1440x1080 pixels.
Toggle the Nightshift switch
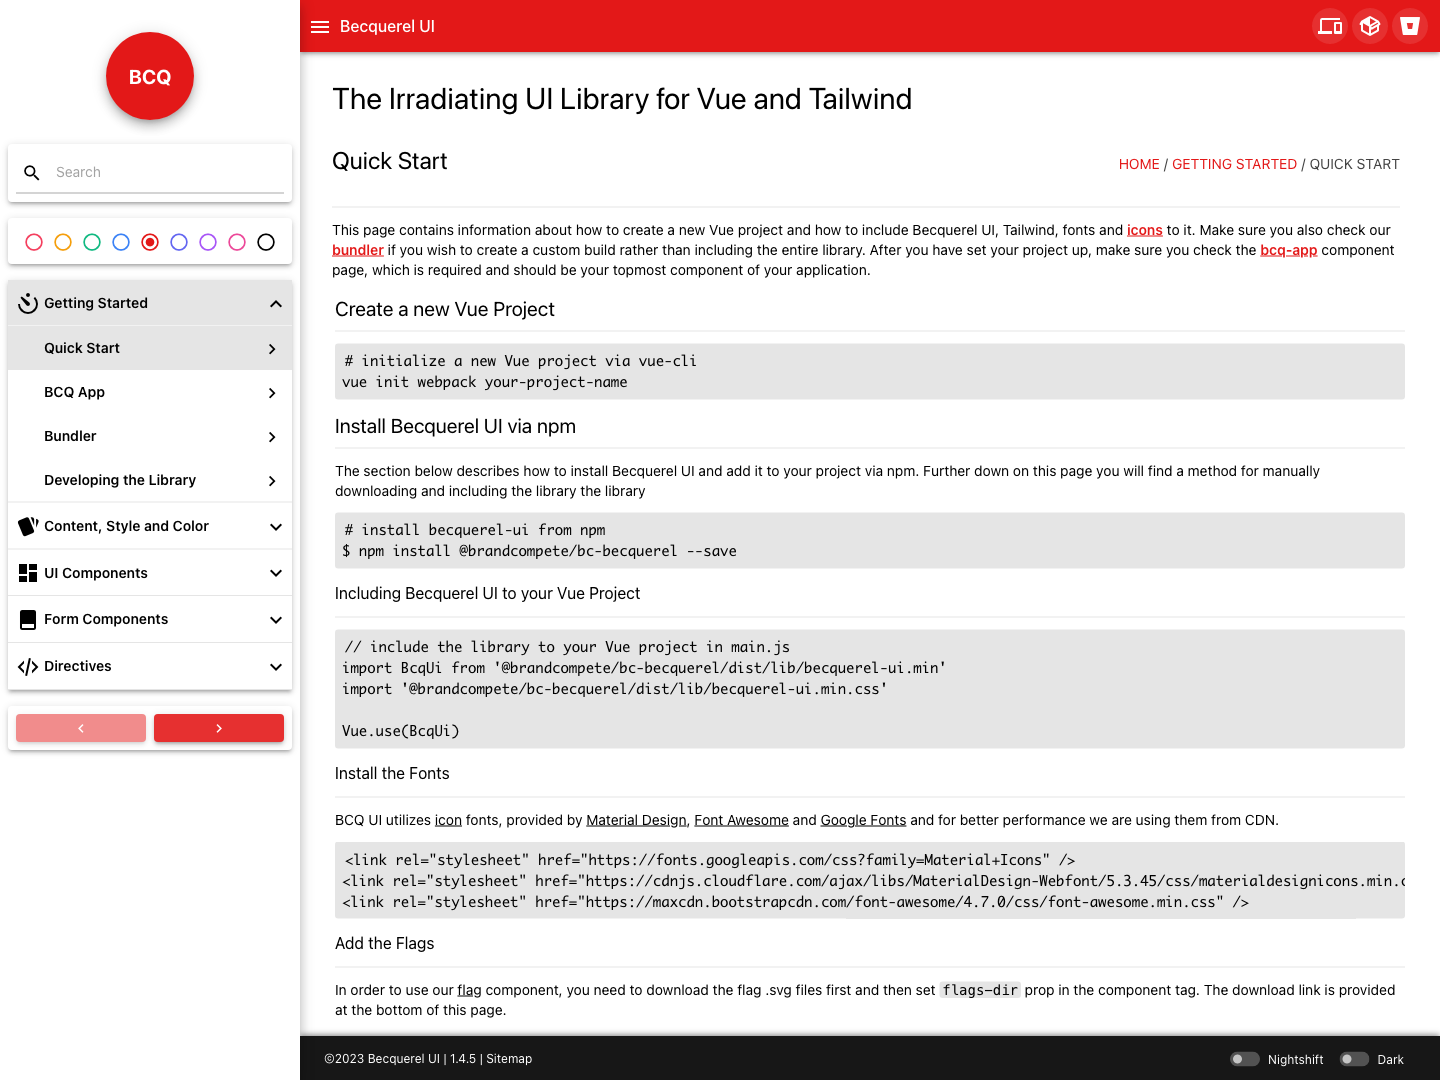pos(1244,1059)
